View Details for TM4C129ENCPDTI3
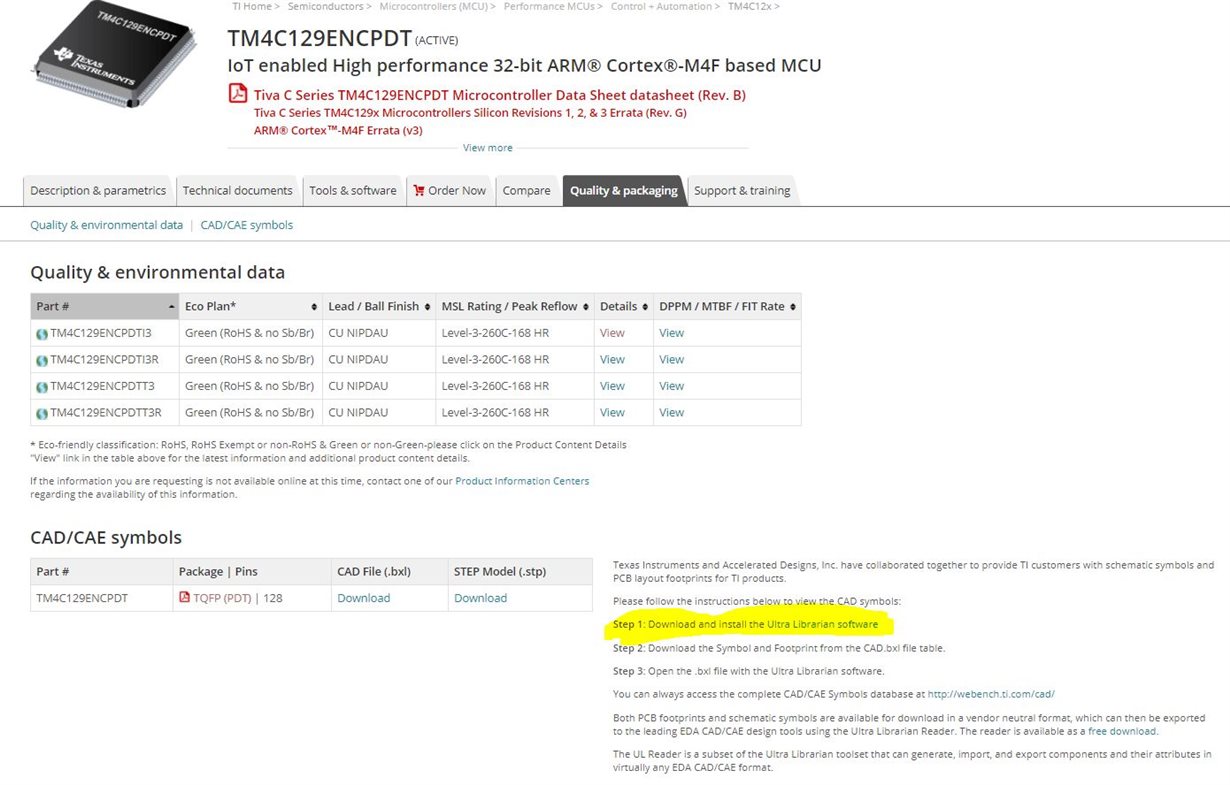1230x785 pixels. (x=612, y=333)
